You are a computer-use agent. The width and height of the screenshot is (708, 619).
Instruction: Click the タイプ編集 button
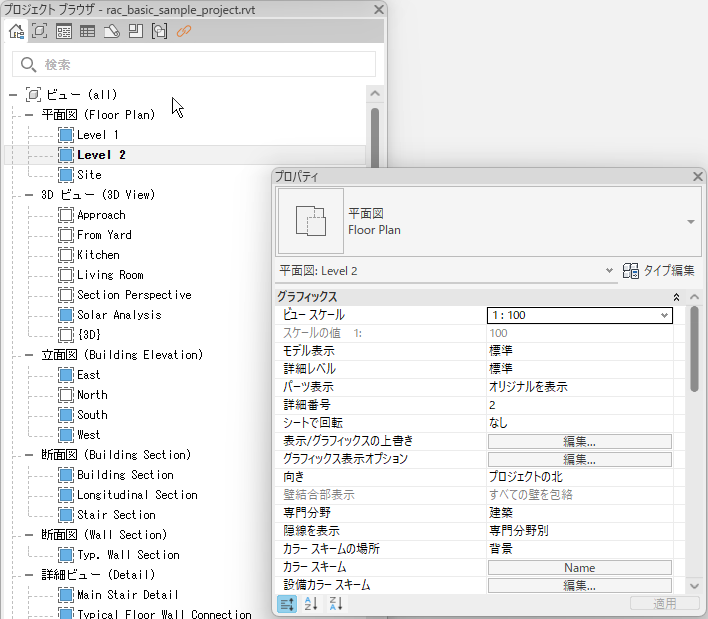point(658,270)
